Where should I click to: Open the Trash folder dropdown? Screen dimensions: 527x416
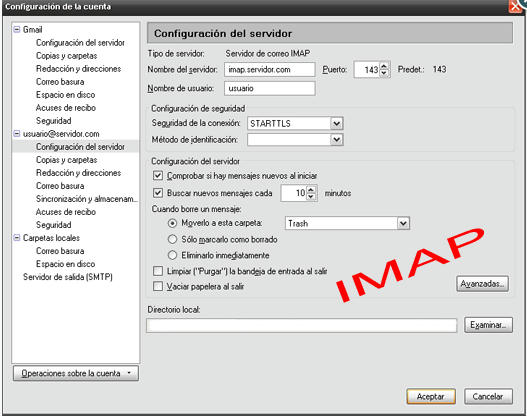pyautogui.click(x=403, y=223)
